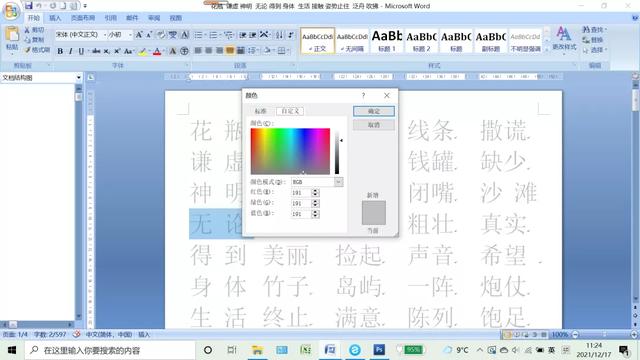Grow the font size
Screen dimensions: 640x360
click(139, 35)
